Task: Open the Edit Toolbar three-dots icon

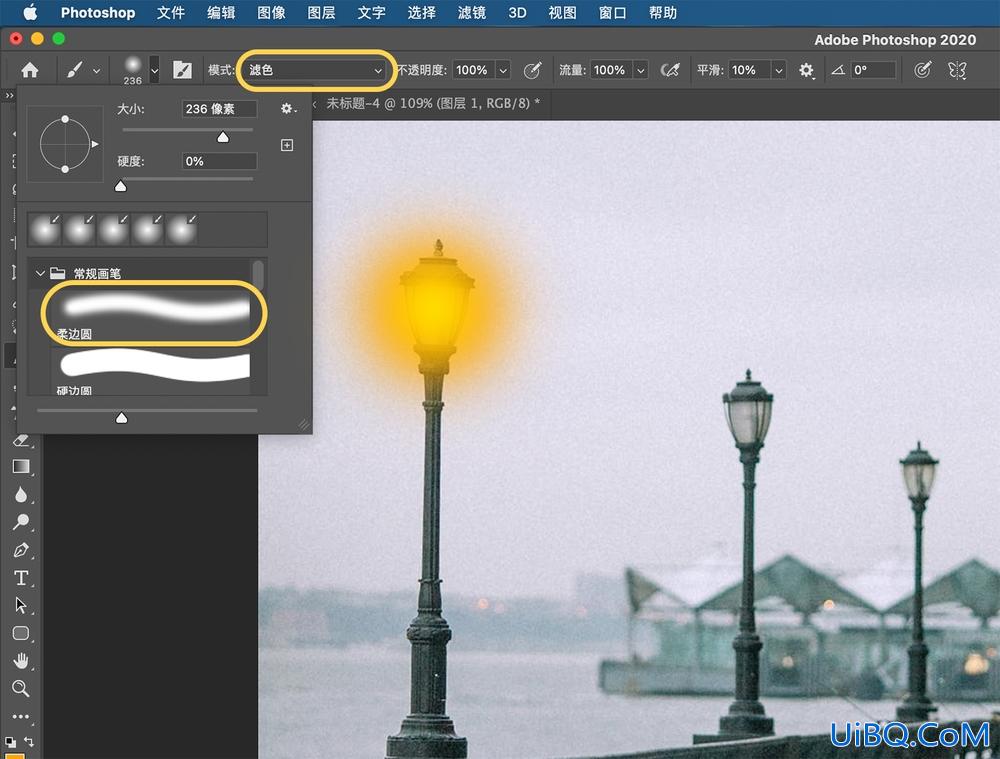Action: 21,716
